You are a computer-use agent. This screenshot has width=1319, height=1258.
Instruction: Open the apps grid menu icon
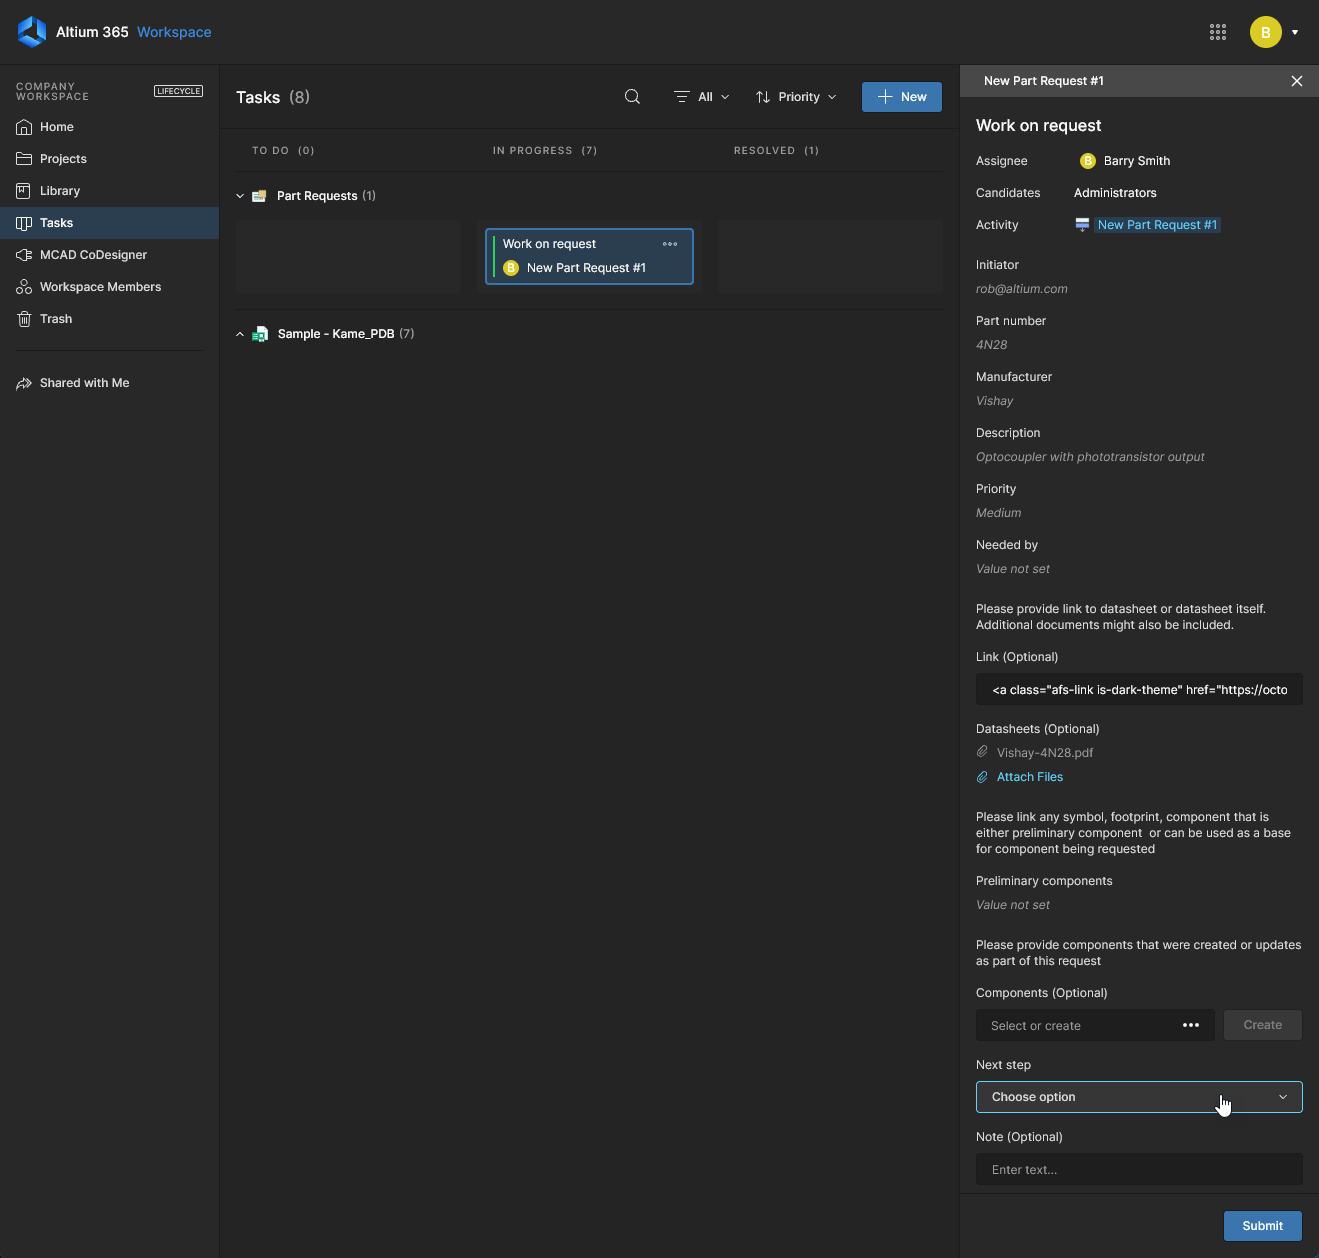coord(1217,32)
